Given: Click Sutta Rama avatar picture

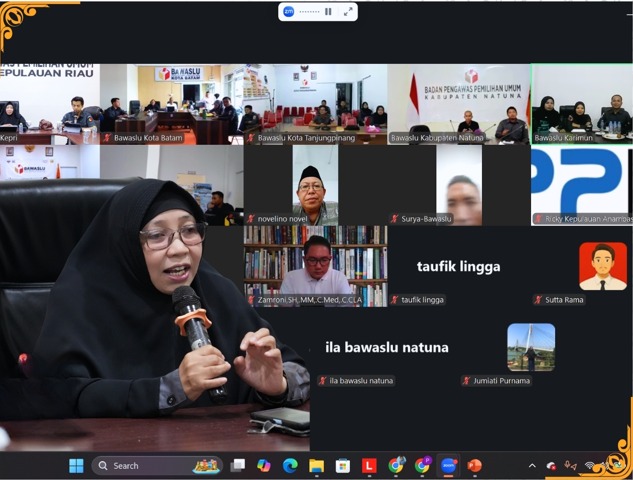Looking at the screenshot, I should point(603,266).
